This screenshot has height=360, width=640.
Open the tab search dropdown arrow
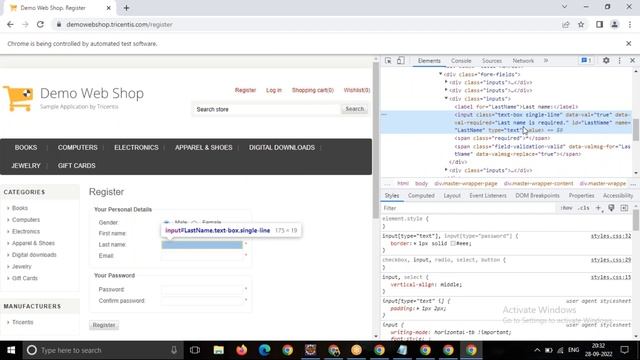coord(564,7)
